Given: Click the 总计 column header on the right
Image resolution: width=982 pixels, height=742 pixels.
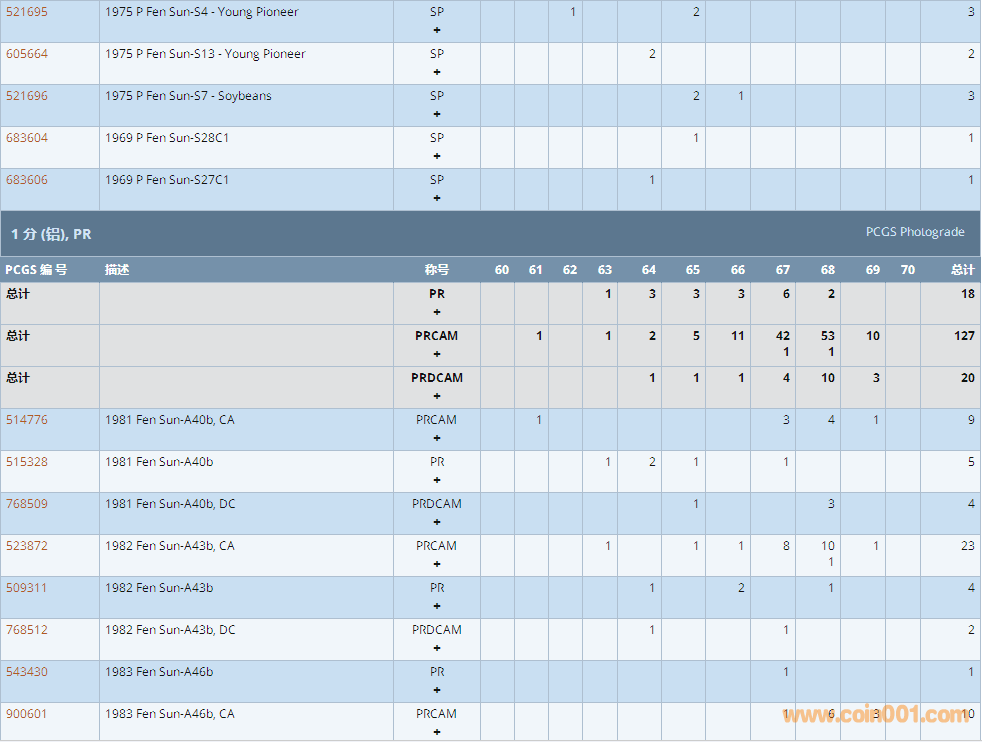Looking at the screenshot, I should (962, 270).
